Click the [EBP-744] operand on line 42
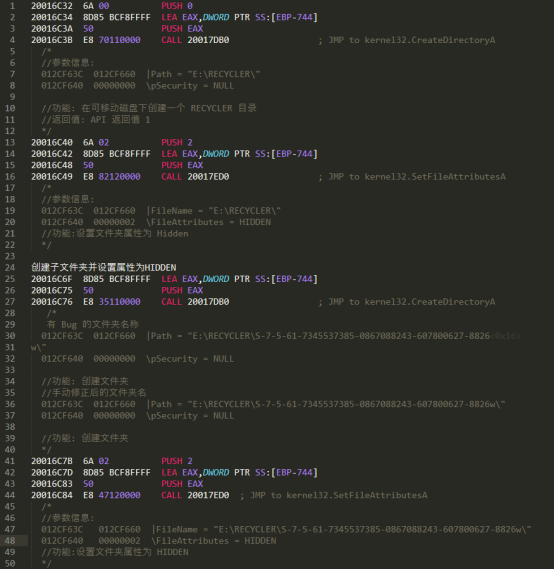Image resolution: width=554 pixels, height=569 pixels. pos(294,472)
